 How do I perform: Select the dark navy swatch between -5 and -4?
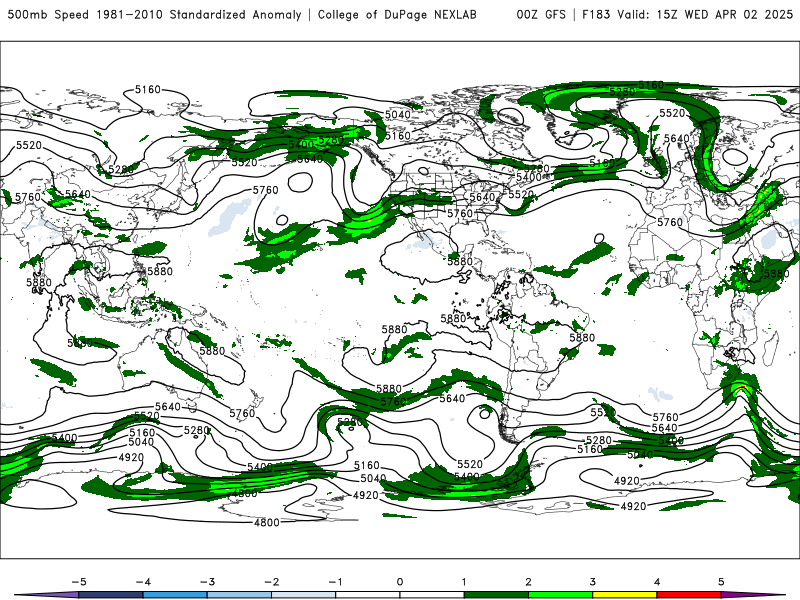[111, 595]
